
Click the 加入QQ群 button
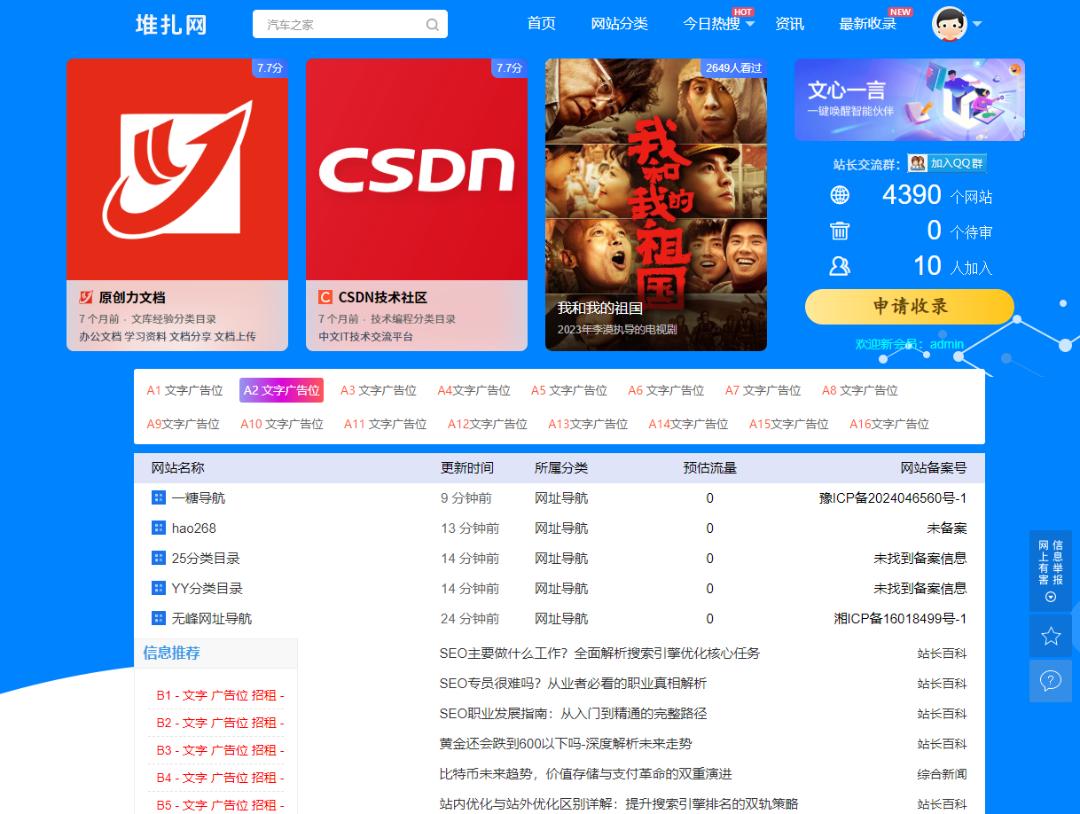pyautogui.click(x=947, y=163)
